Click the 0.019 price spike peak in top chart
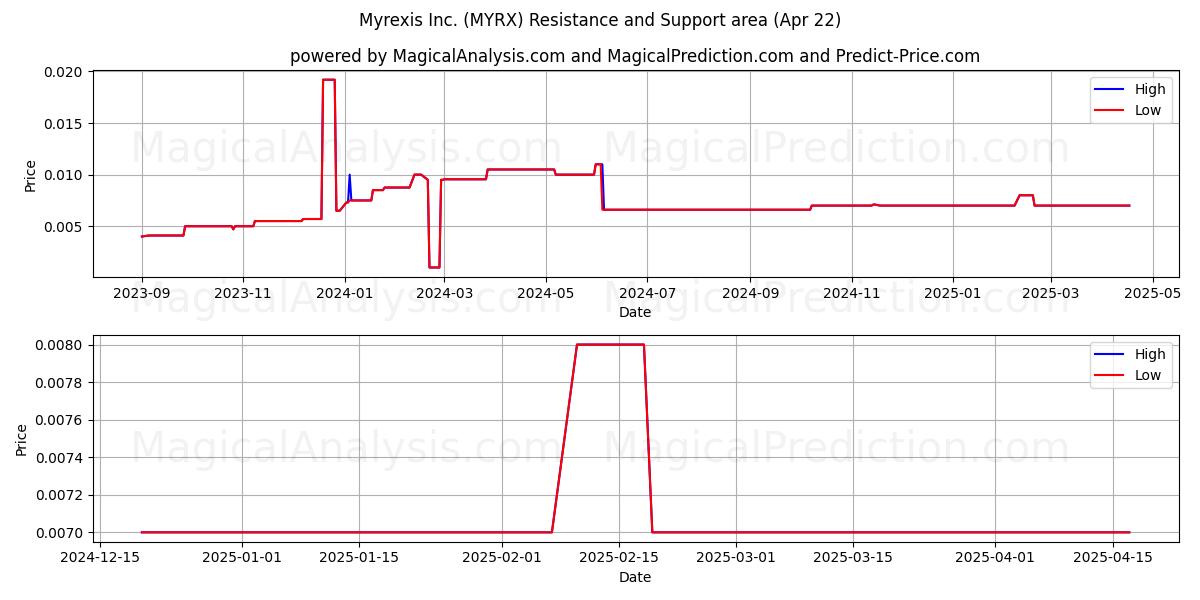The height and width of the screenshot is (600, 1200). pyautogui.click(x=328, y=80)
